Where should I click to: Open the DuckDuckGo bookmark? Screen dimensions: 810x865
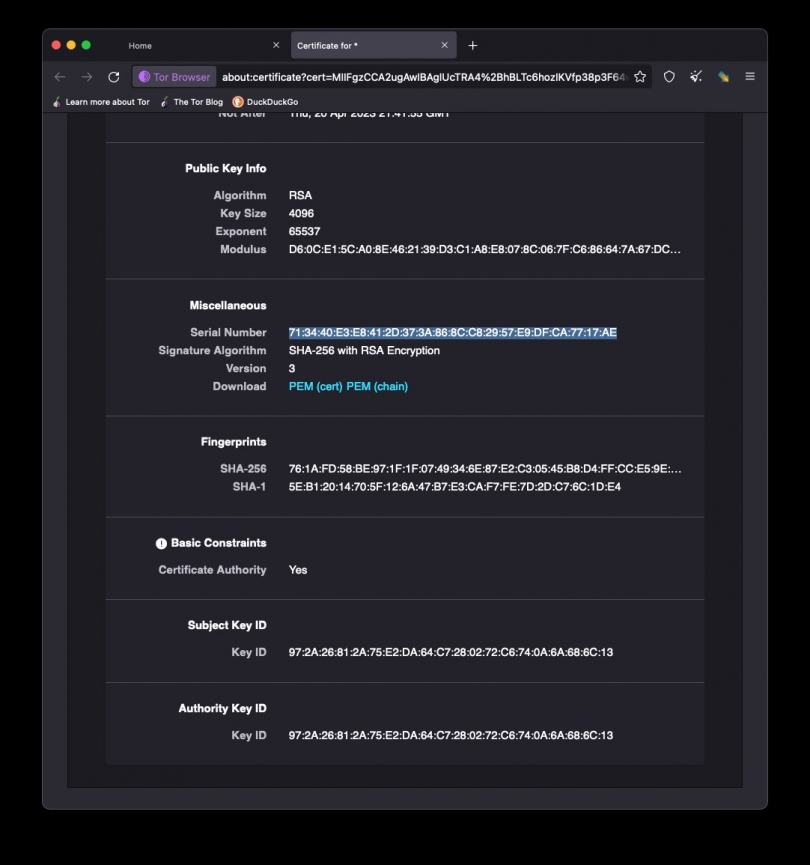click(266, 102)
